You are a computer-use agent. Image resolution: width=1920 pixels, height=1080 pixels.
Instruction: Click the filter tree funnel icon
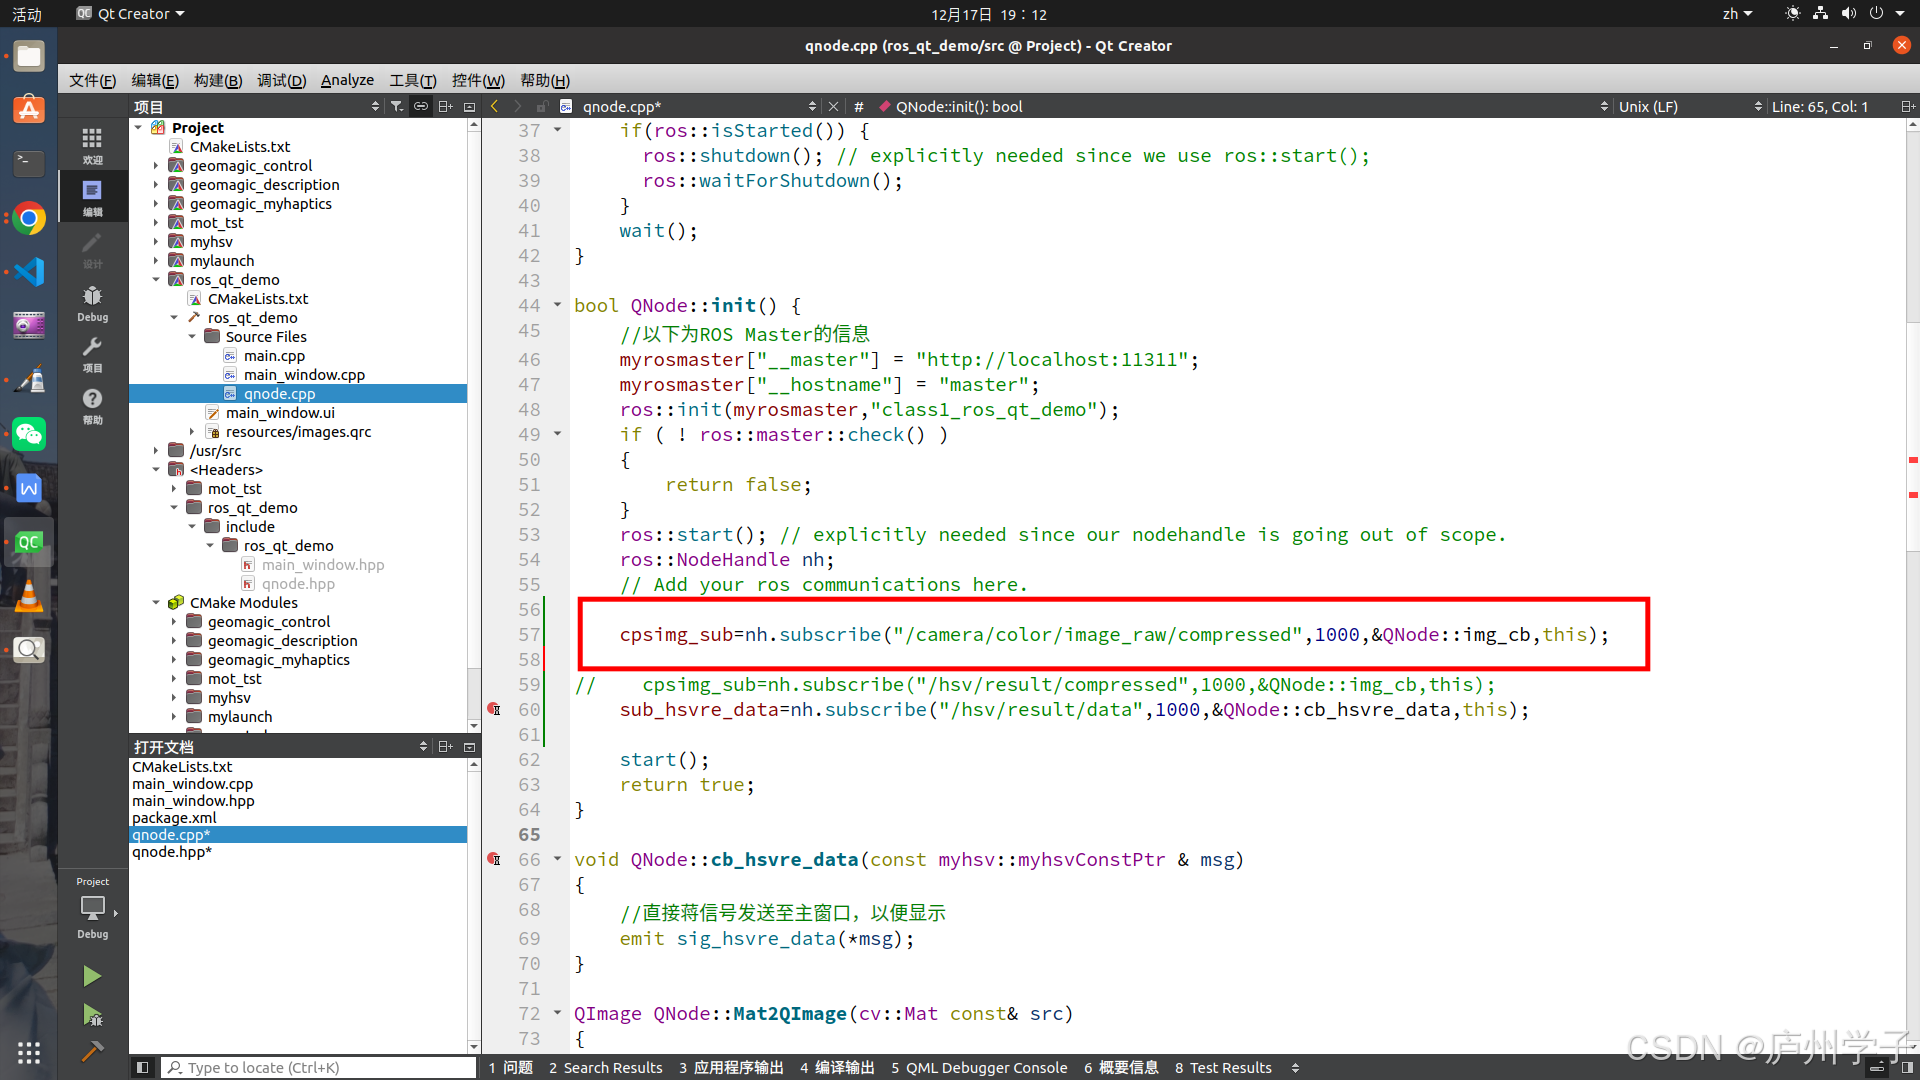397,106
